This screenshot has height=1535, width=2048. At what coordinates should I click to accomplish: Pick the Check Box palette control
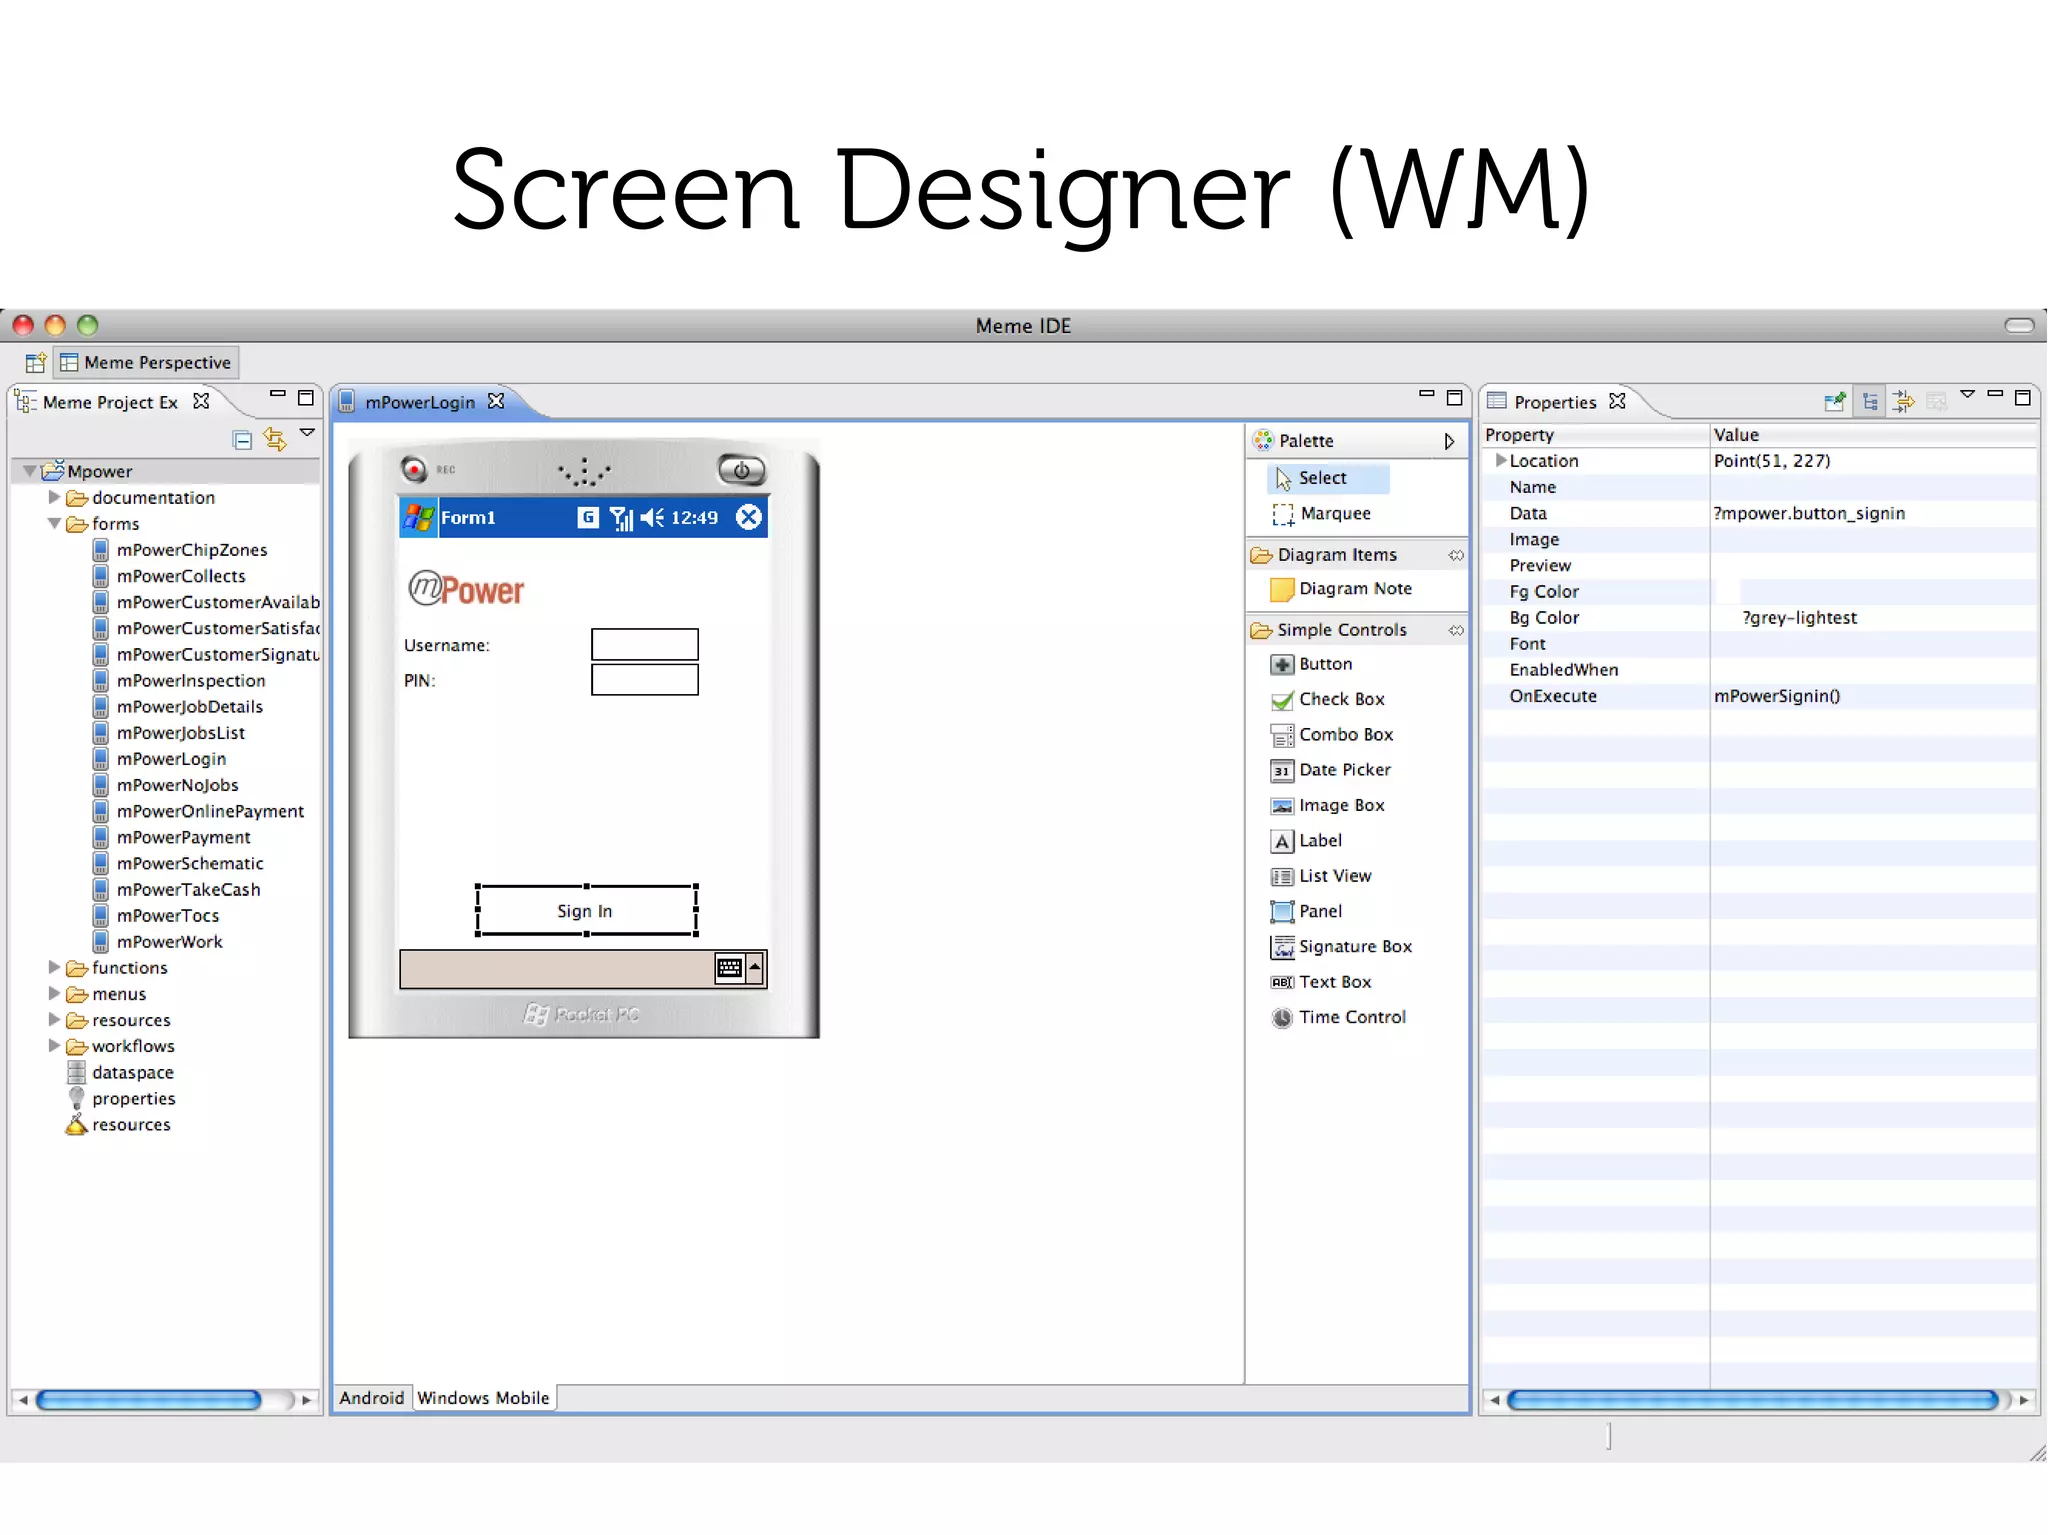point(1327,699)
